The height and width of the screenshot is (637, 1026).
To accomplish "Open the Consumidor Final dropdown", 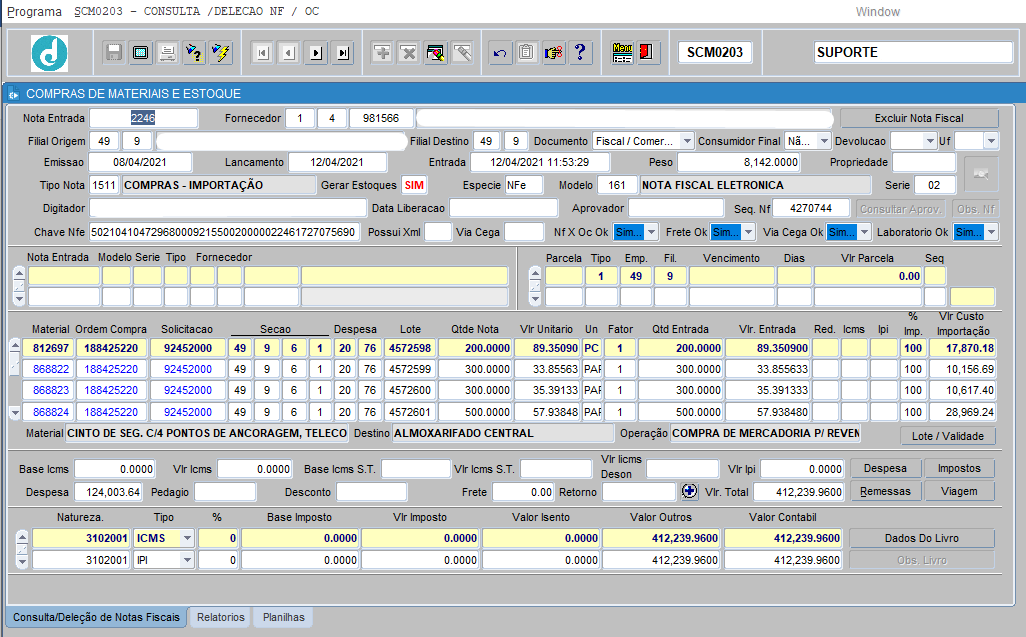I will tap(824, 141).
